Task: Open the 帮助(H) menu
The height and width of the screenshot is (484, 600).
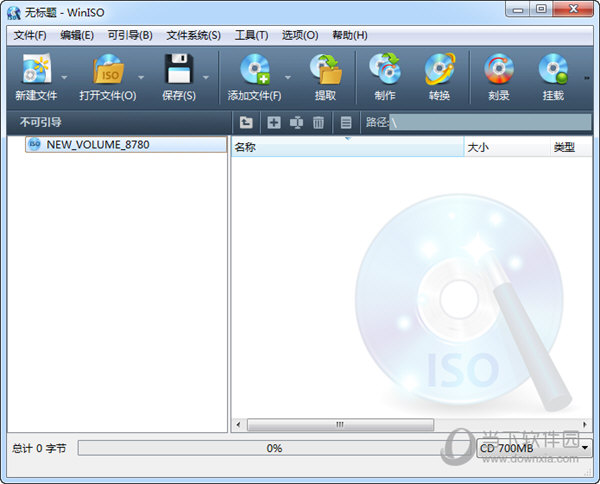Action: (x=350, y=36)
